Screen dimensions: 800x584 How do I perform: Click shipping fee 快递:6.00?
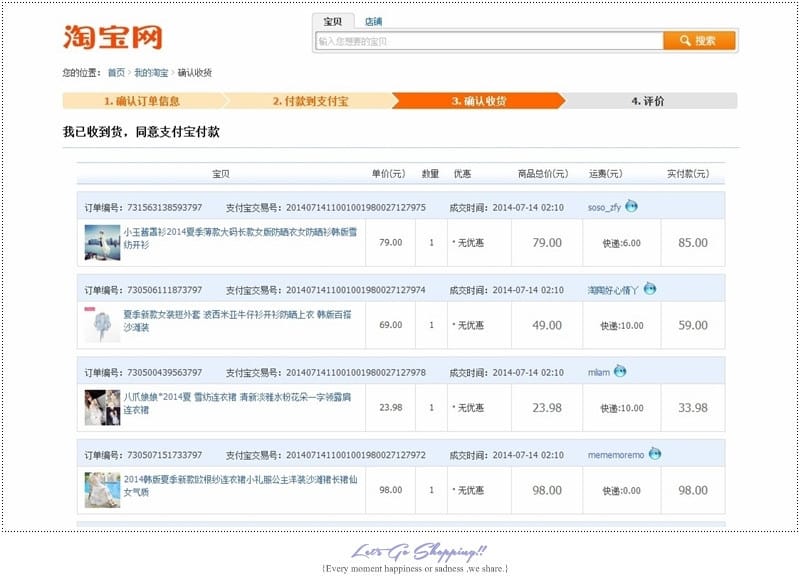621,243
